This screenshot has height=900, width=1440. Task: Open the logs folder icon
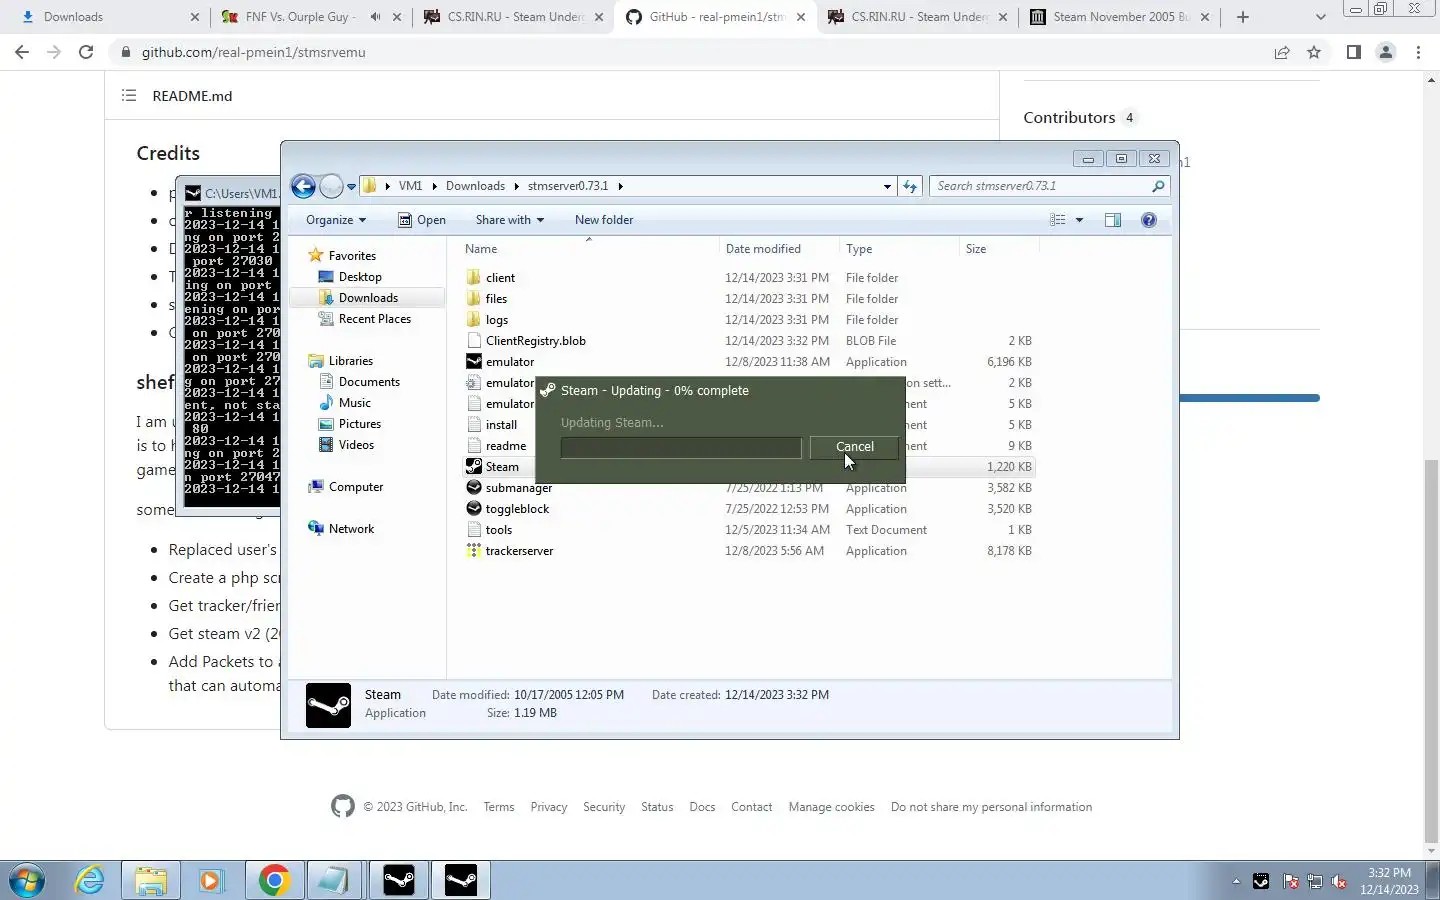pyautogui.click(x=474, y=320)
